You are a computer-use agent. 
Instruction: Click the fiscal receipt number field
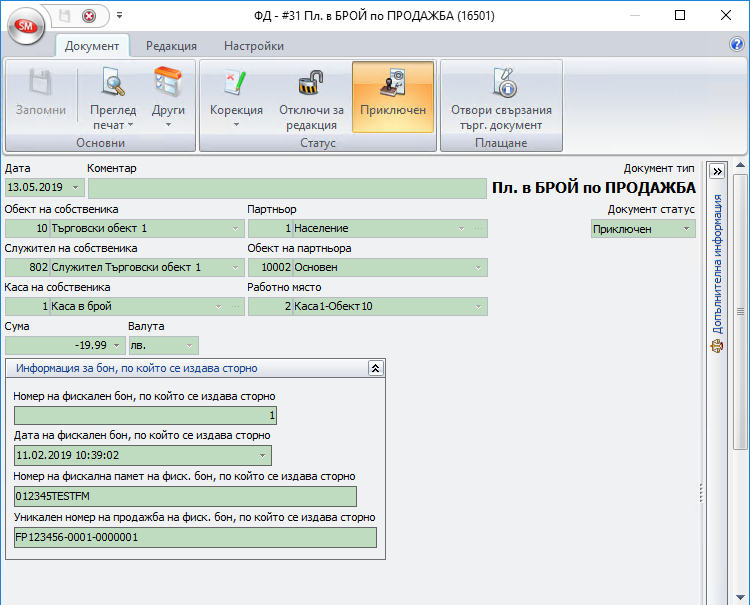point(145,416)
